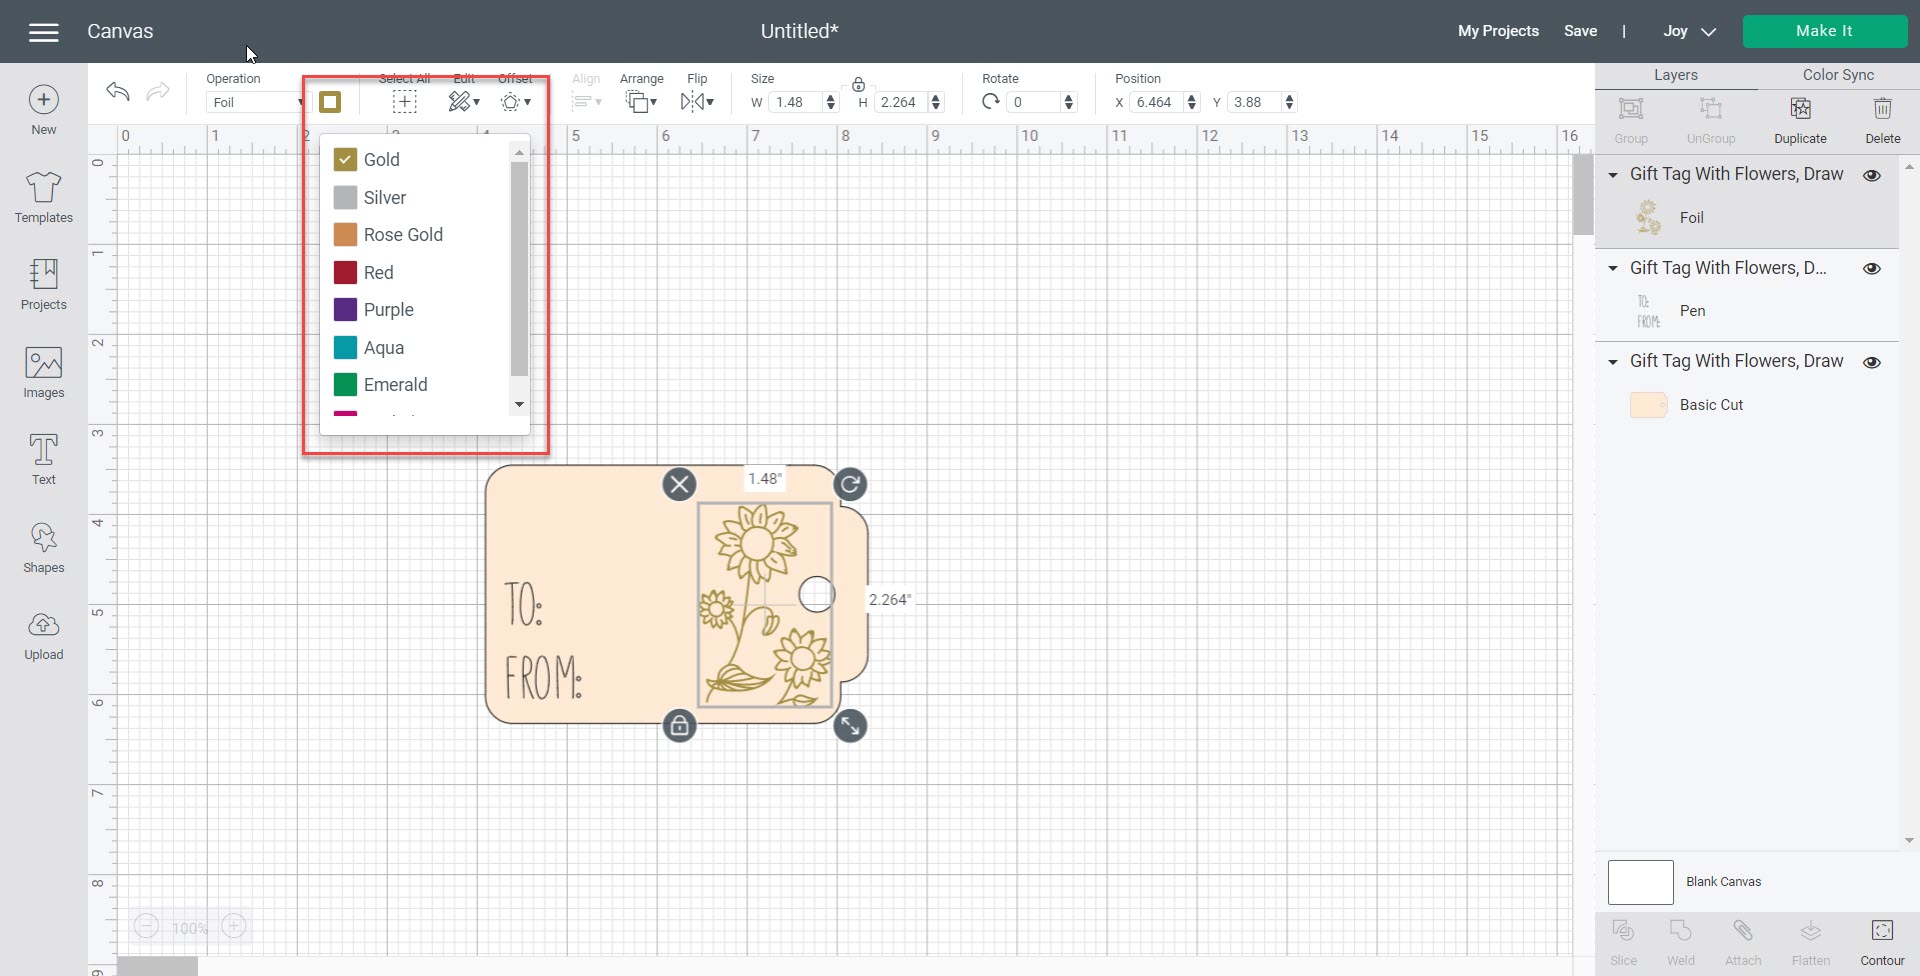This screenshot has height=976, width=1920.
Task: Click the Contour tool icon
Action: (x=1882, y=941)
